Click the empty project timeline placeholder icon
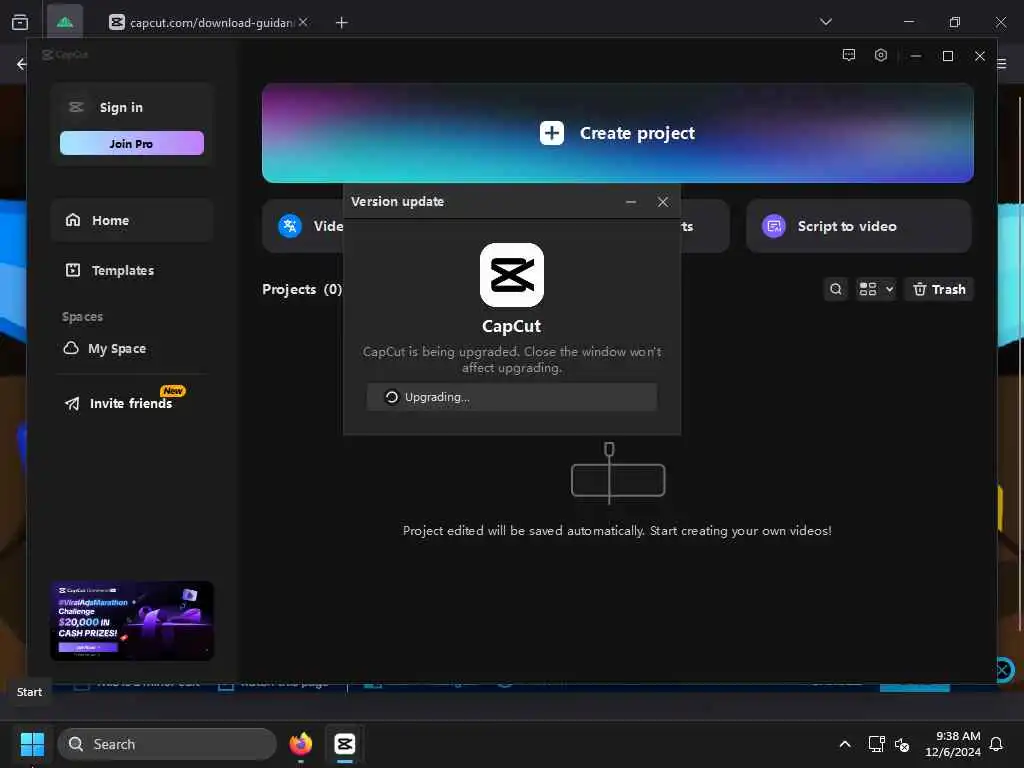This screenshot has width=1024, height=768. [x=618, y=474]
